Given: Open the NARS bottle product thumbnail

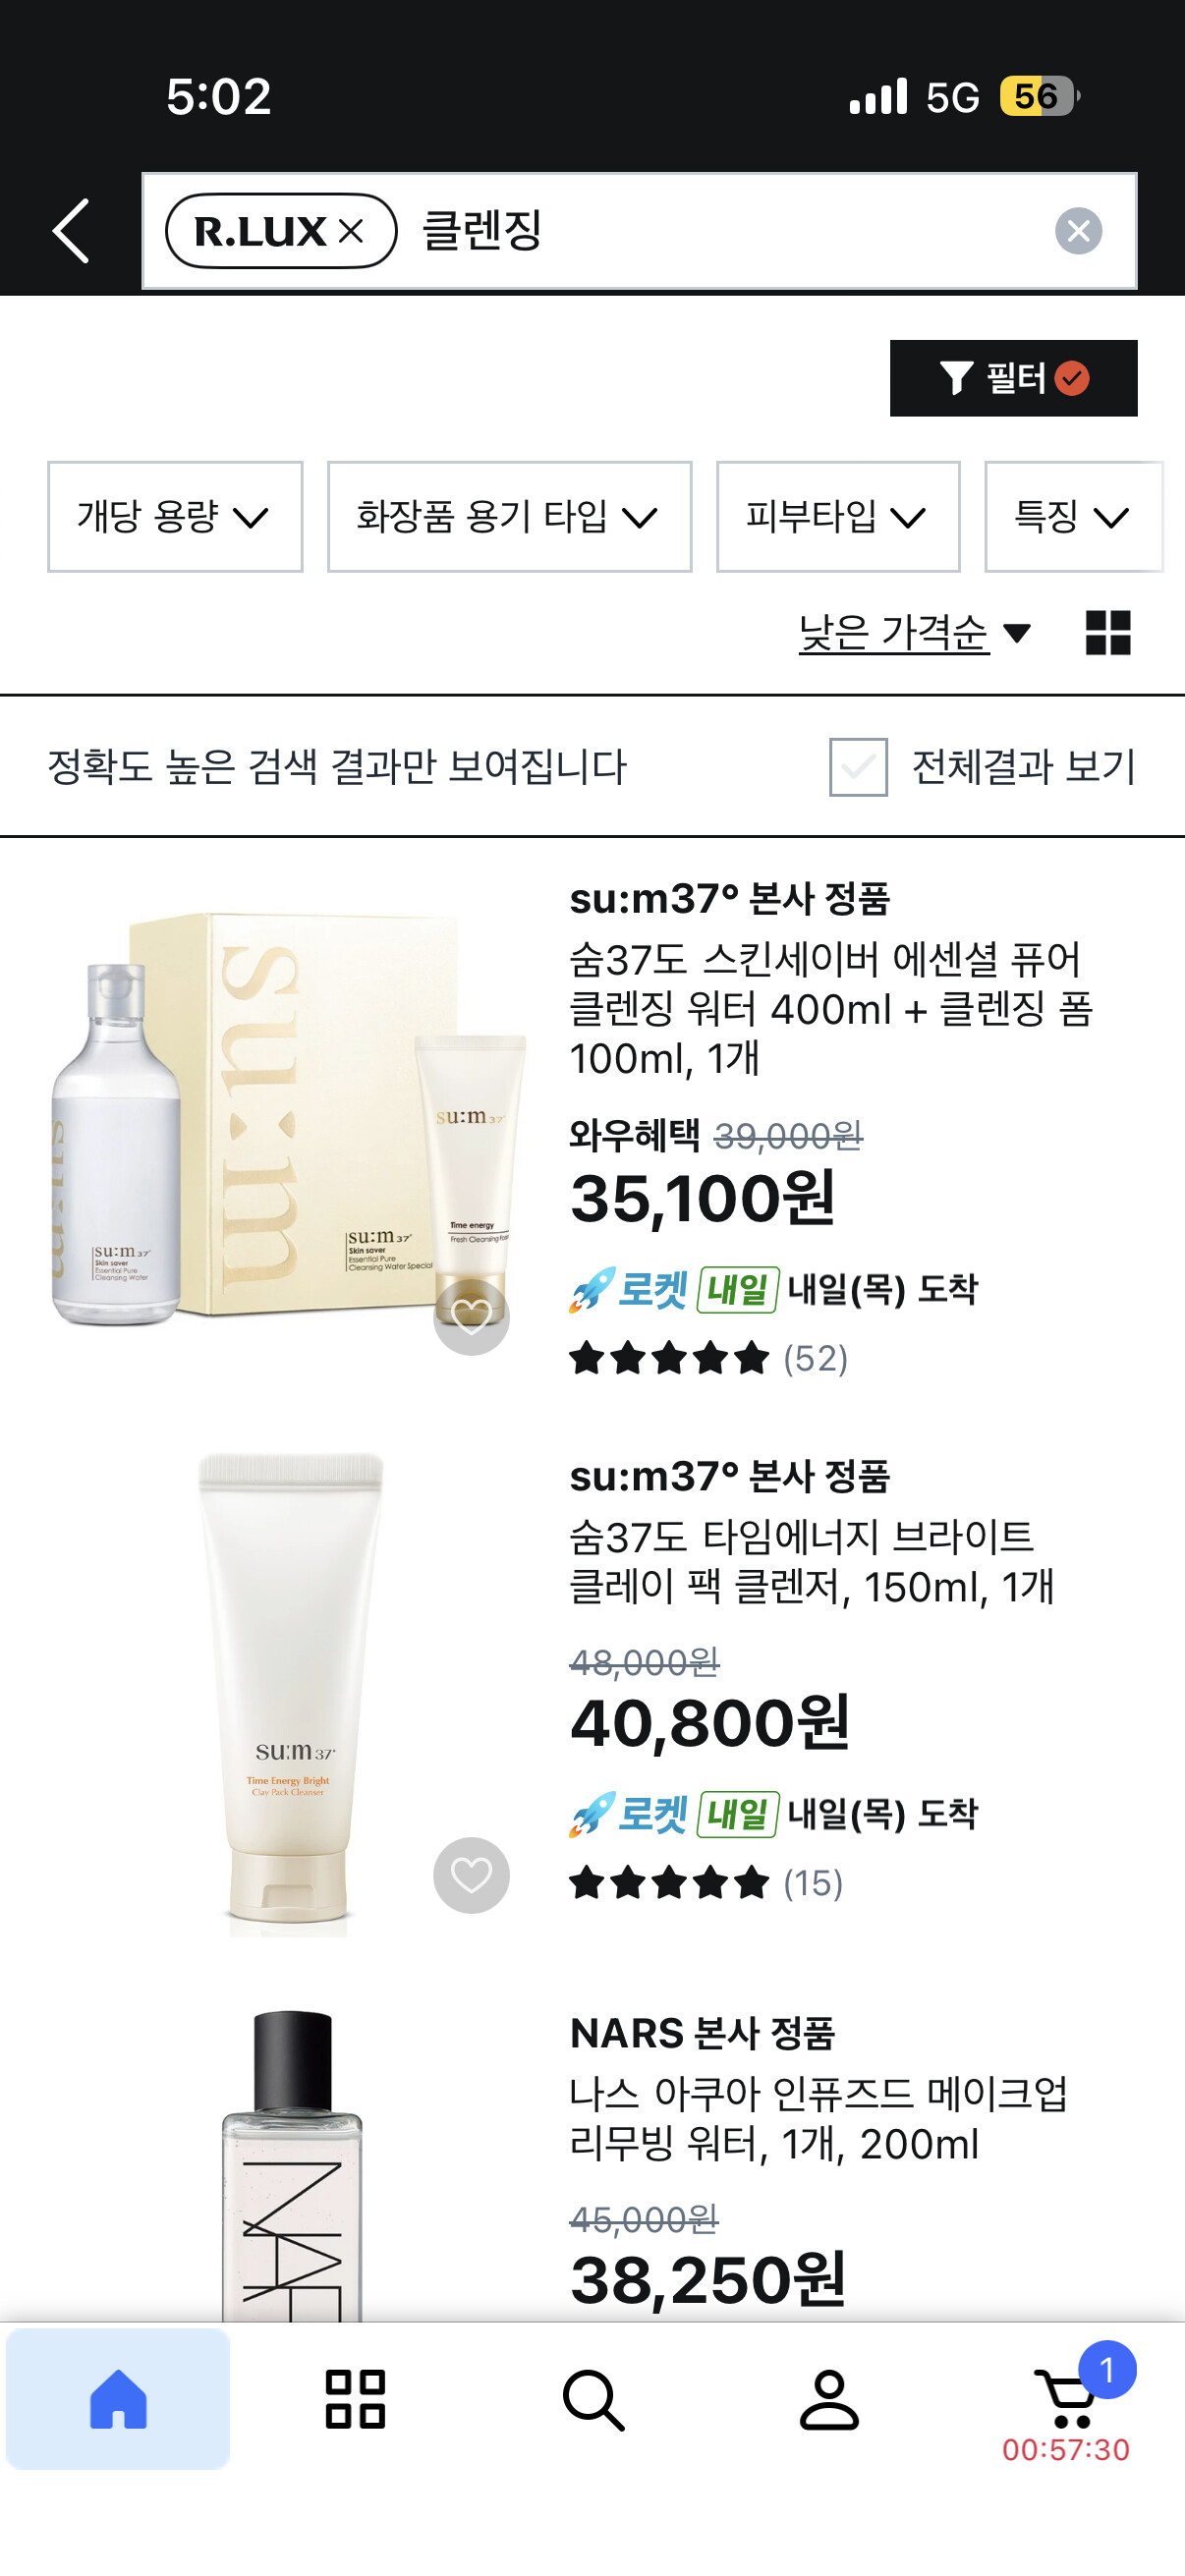Looking at the screenshot, I should pyautogui.click(x=291, y=2165).
